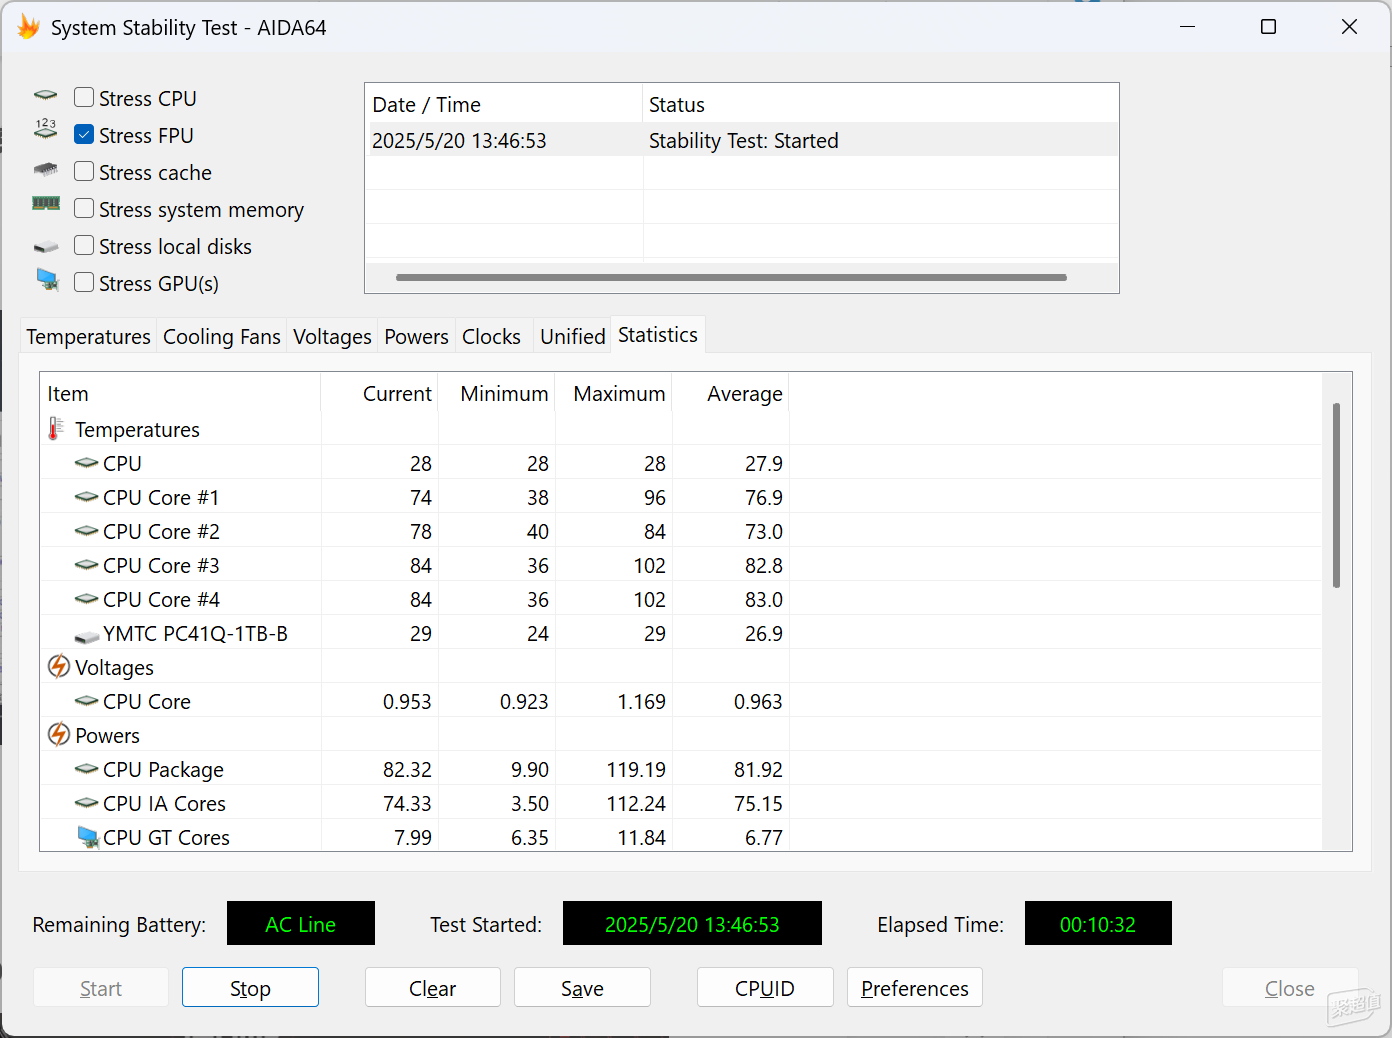Select the CPU GT Cores row label
Viewport: 1392px width, 1038px height.
[166, 837]
